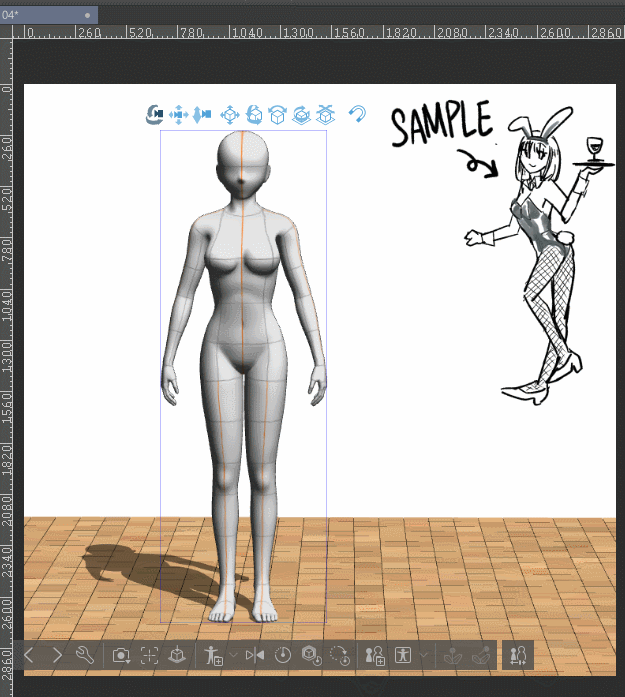
Task: Reset the figure pose clock icon
Action: [x=283, y=655]
